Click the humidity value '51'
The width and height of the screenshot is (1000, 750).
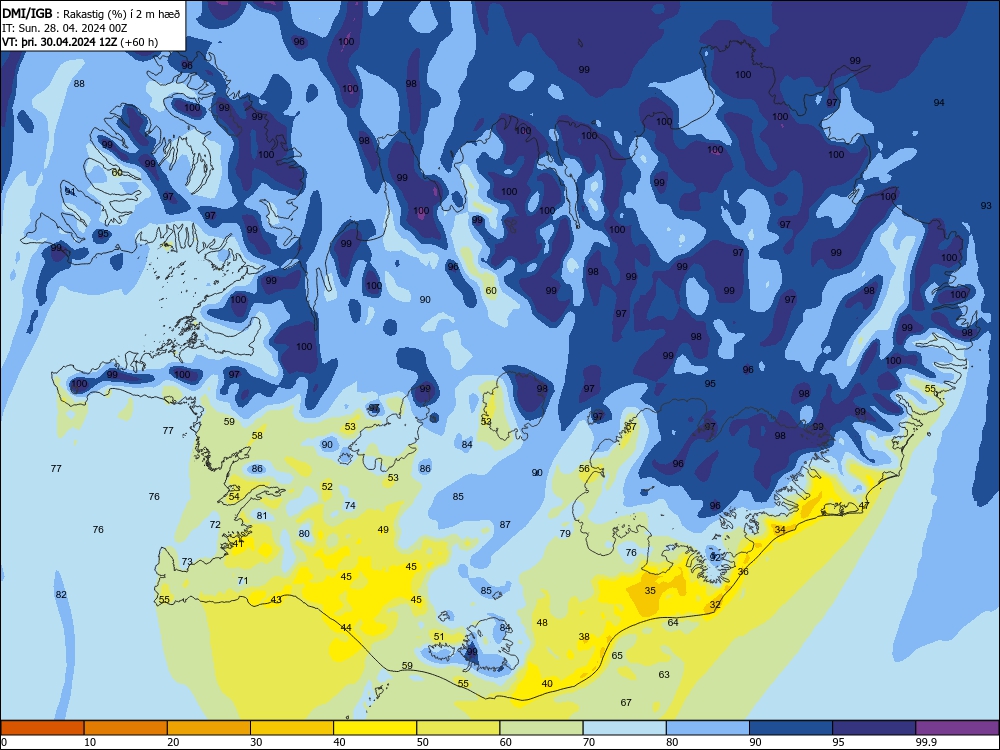coord(439,636)
